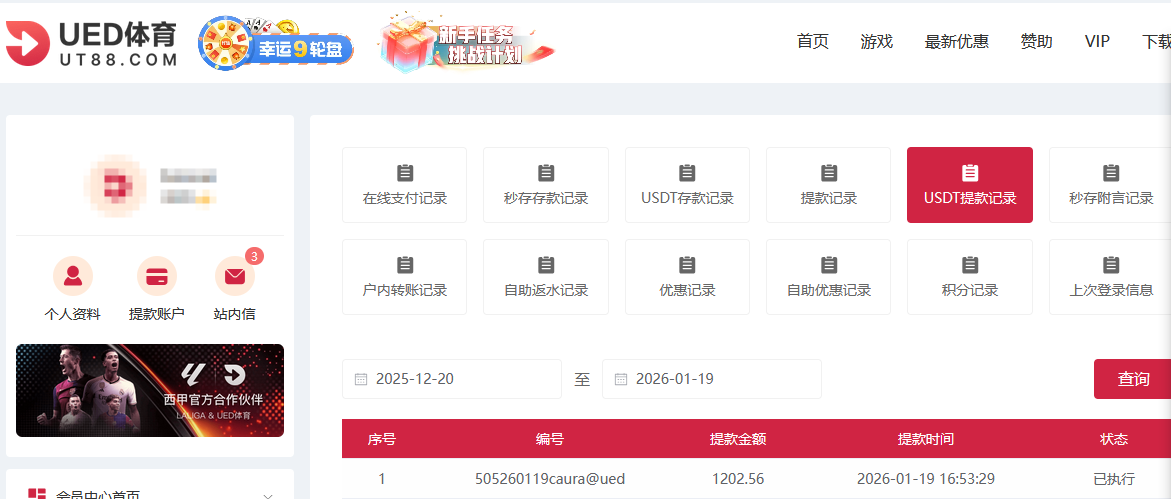Go to 自助返水记录 tab
The width and height of the screenshot is (1171, 499).
click(546, 277)
